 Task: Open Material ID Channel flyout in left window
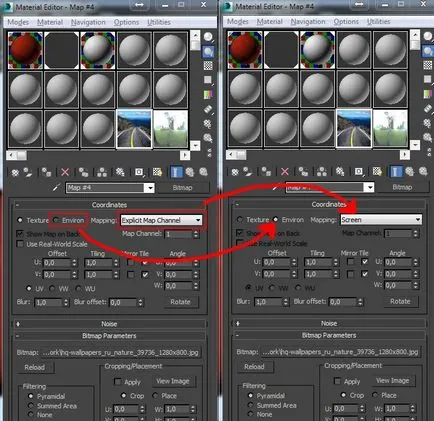pyautogui.click(x=139, y=172)
